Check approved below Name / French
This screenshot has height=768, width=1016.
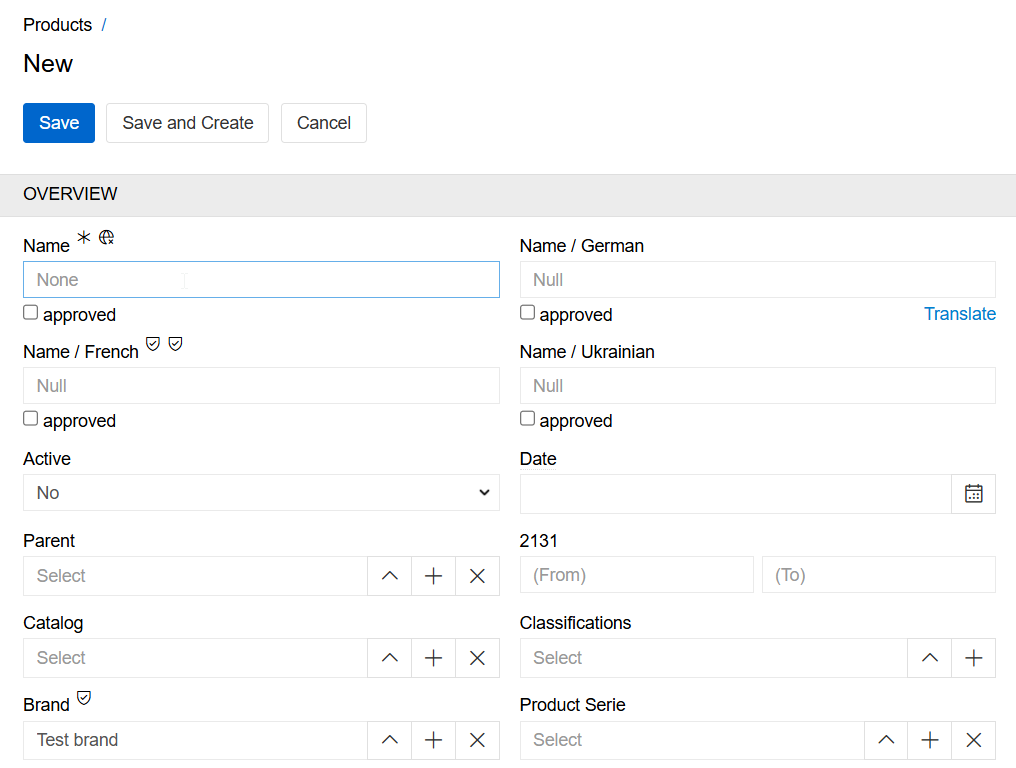pos(30,418)
